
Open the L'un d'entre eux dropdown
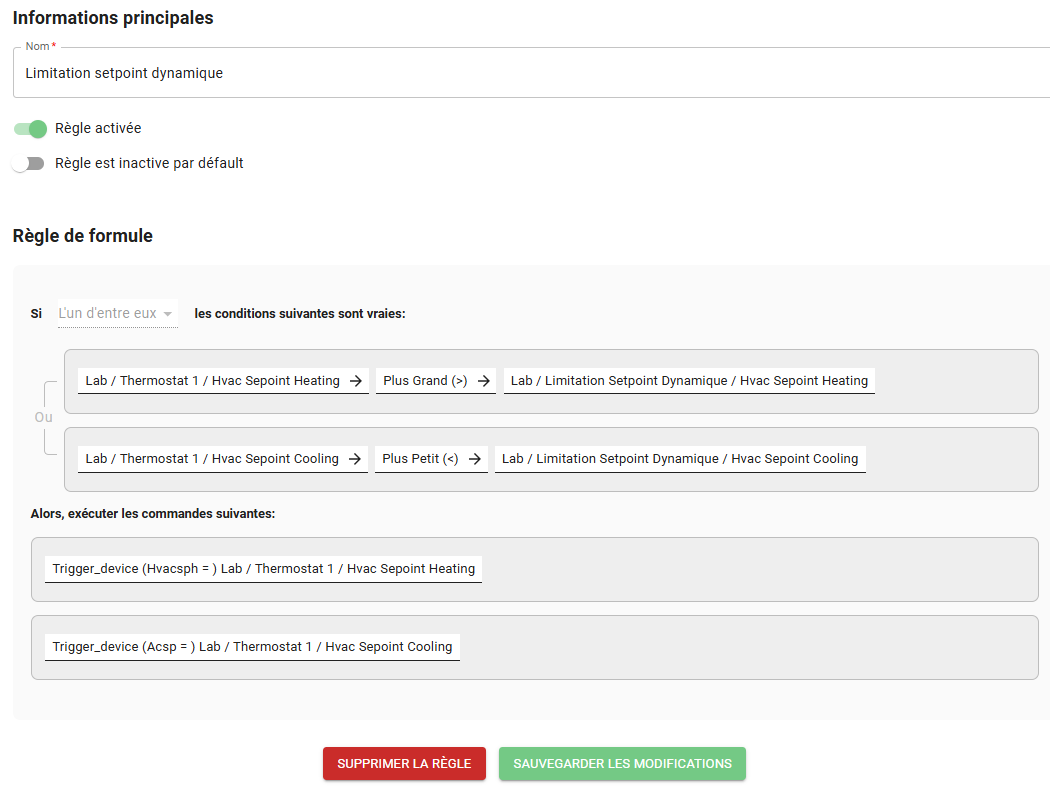point(117,314)
